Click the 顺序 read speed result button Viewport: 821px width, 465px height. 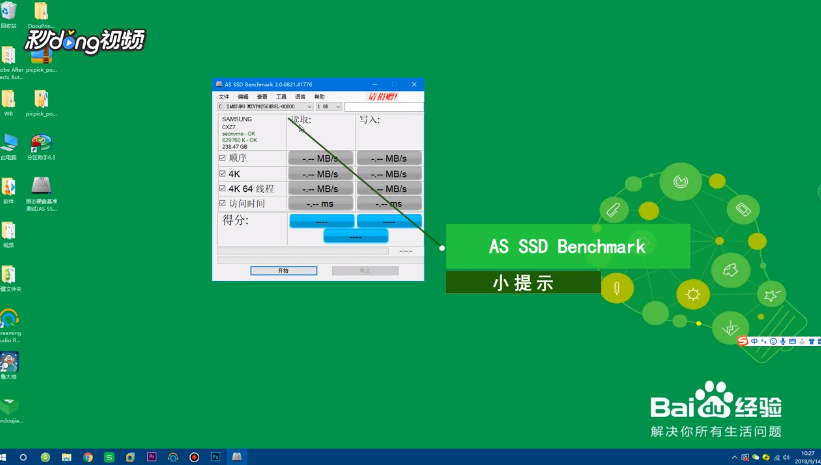321,158
